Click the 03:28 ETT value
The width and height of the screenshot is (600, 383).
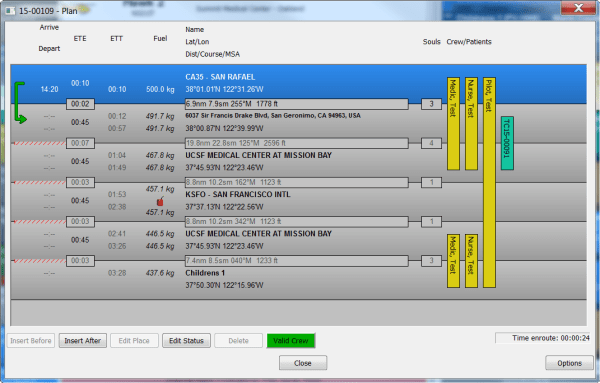click(117, 273)
